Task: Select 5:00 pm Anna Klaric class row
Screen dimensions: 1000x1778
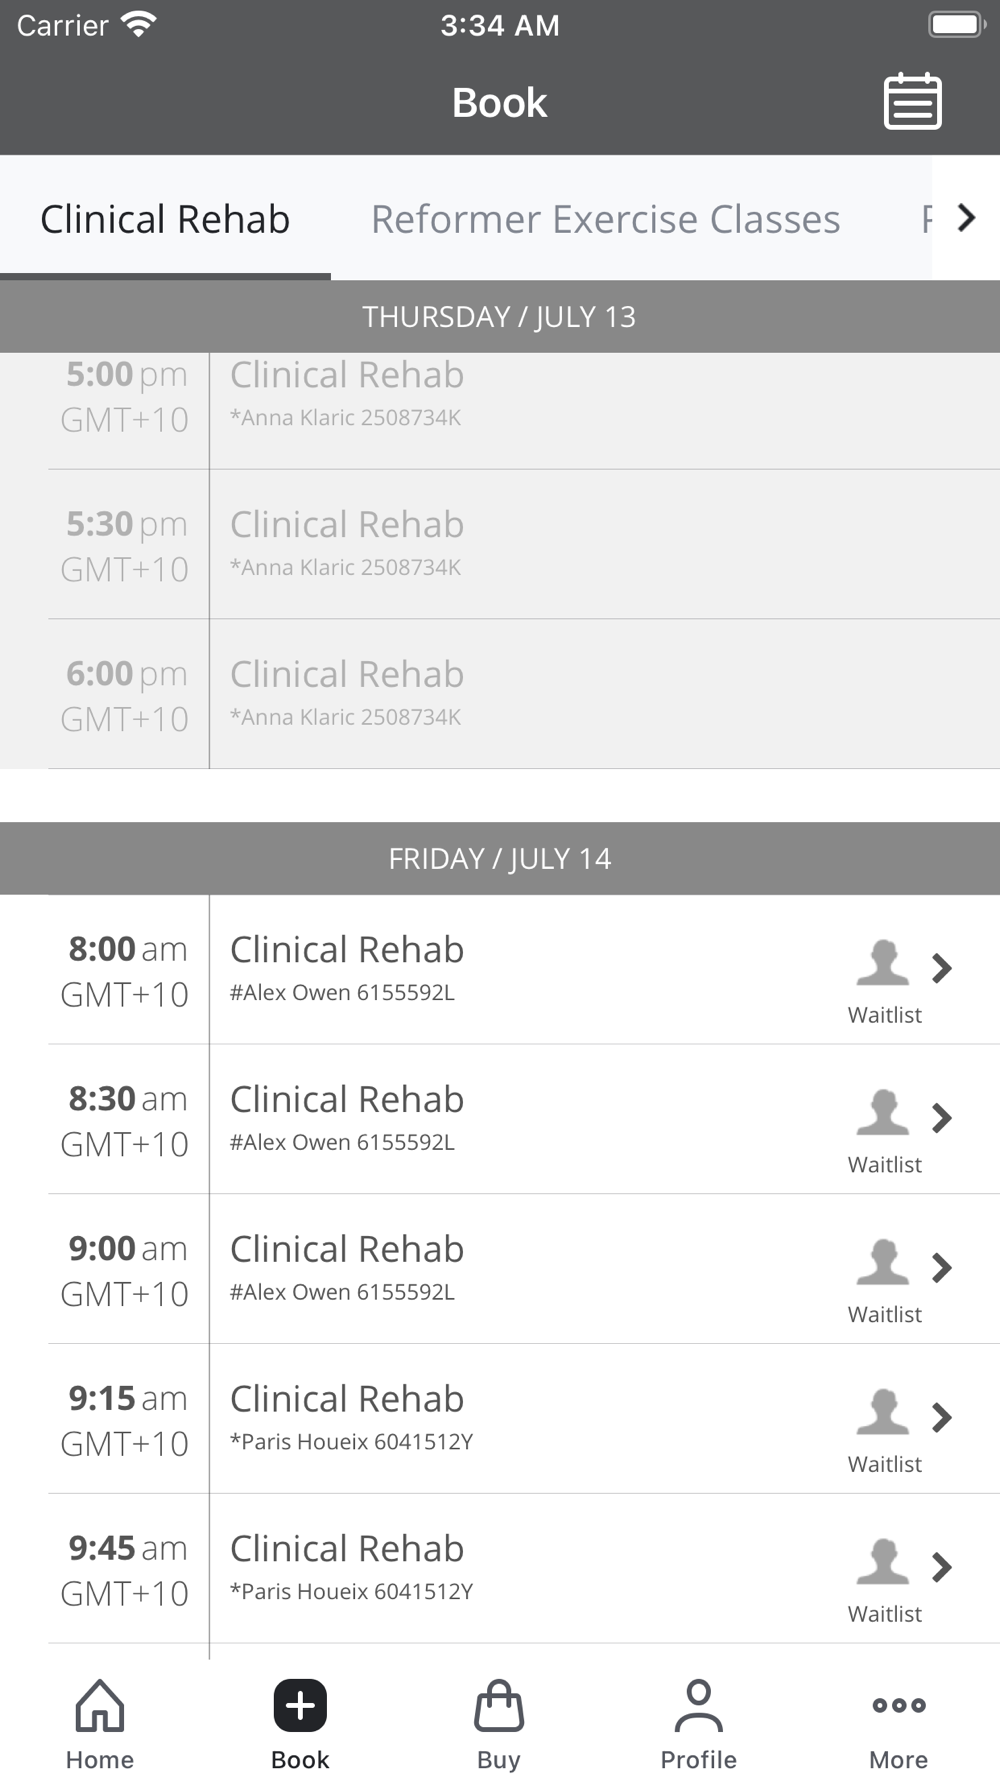Action: [500, 395]
